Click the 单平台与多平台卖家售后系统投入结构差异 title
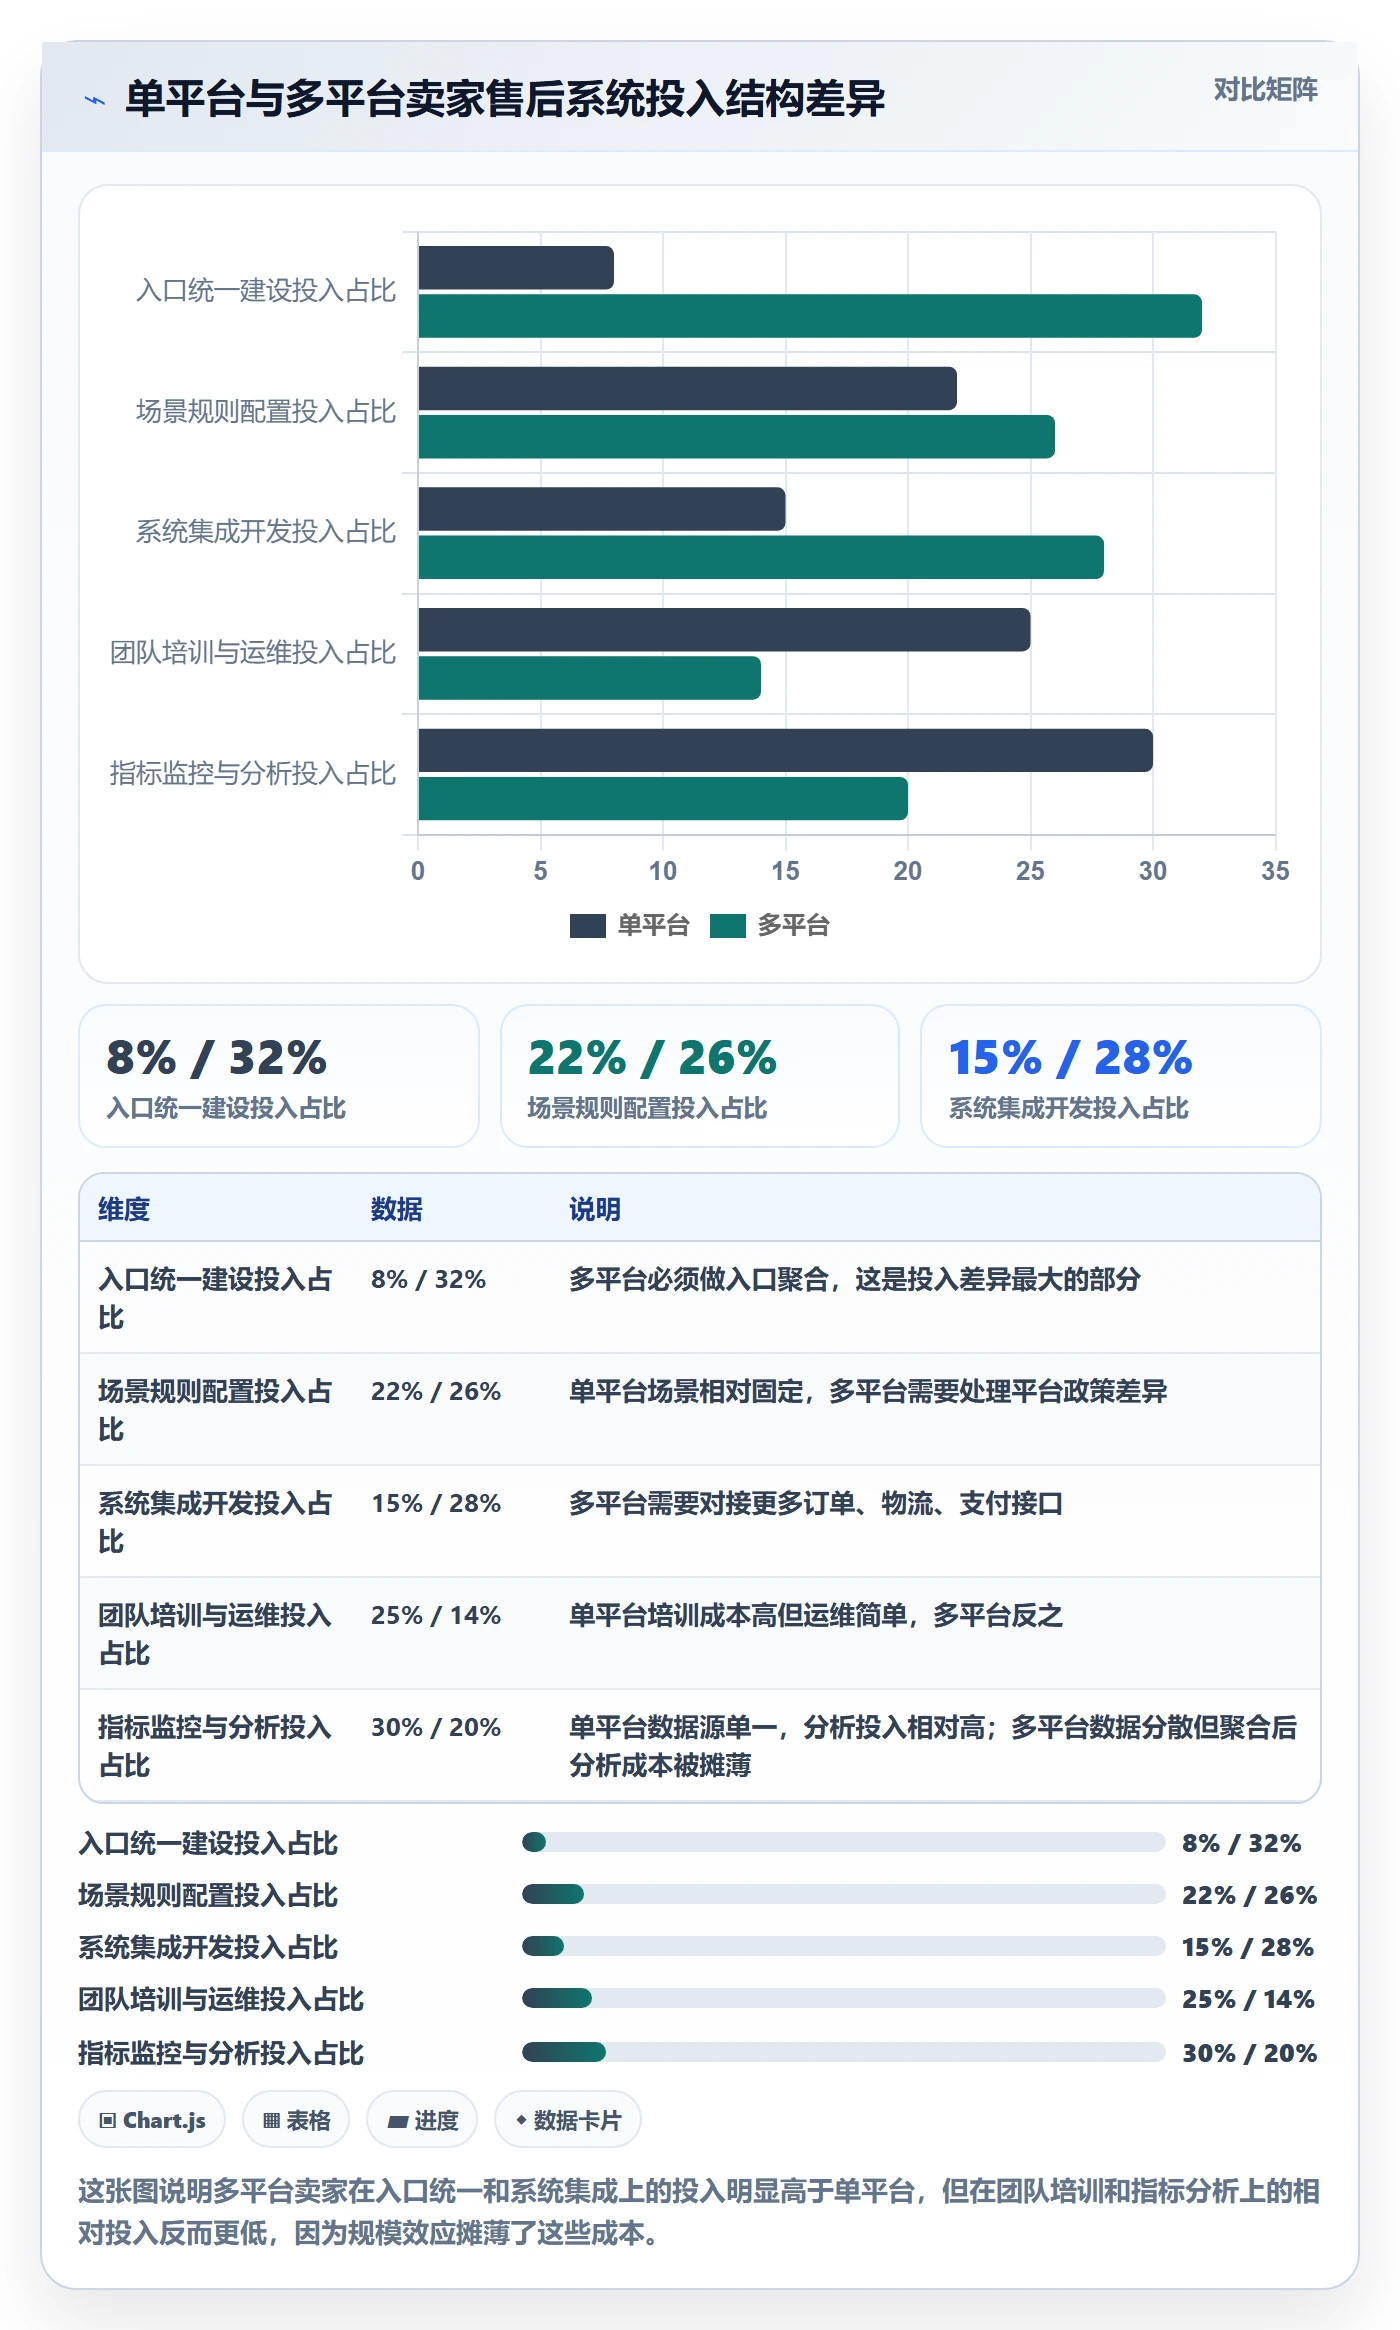This screenshot has height=2330, width=1400. [505, 99]
